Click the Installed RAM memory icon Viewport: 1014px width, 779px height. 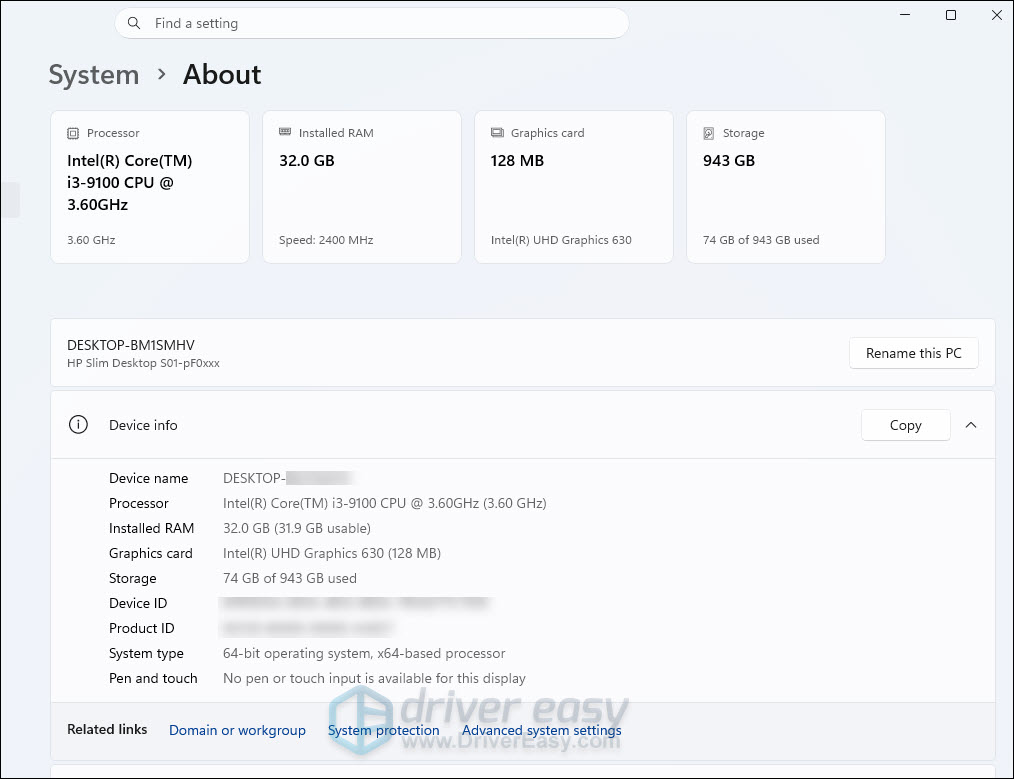(x=285, y=132)
